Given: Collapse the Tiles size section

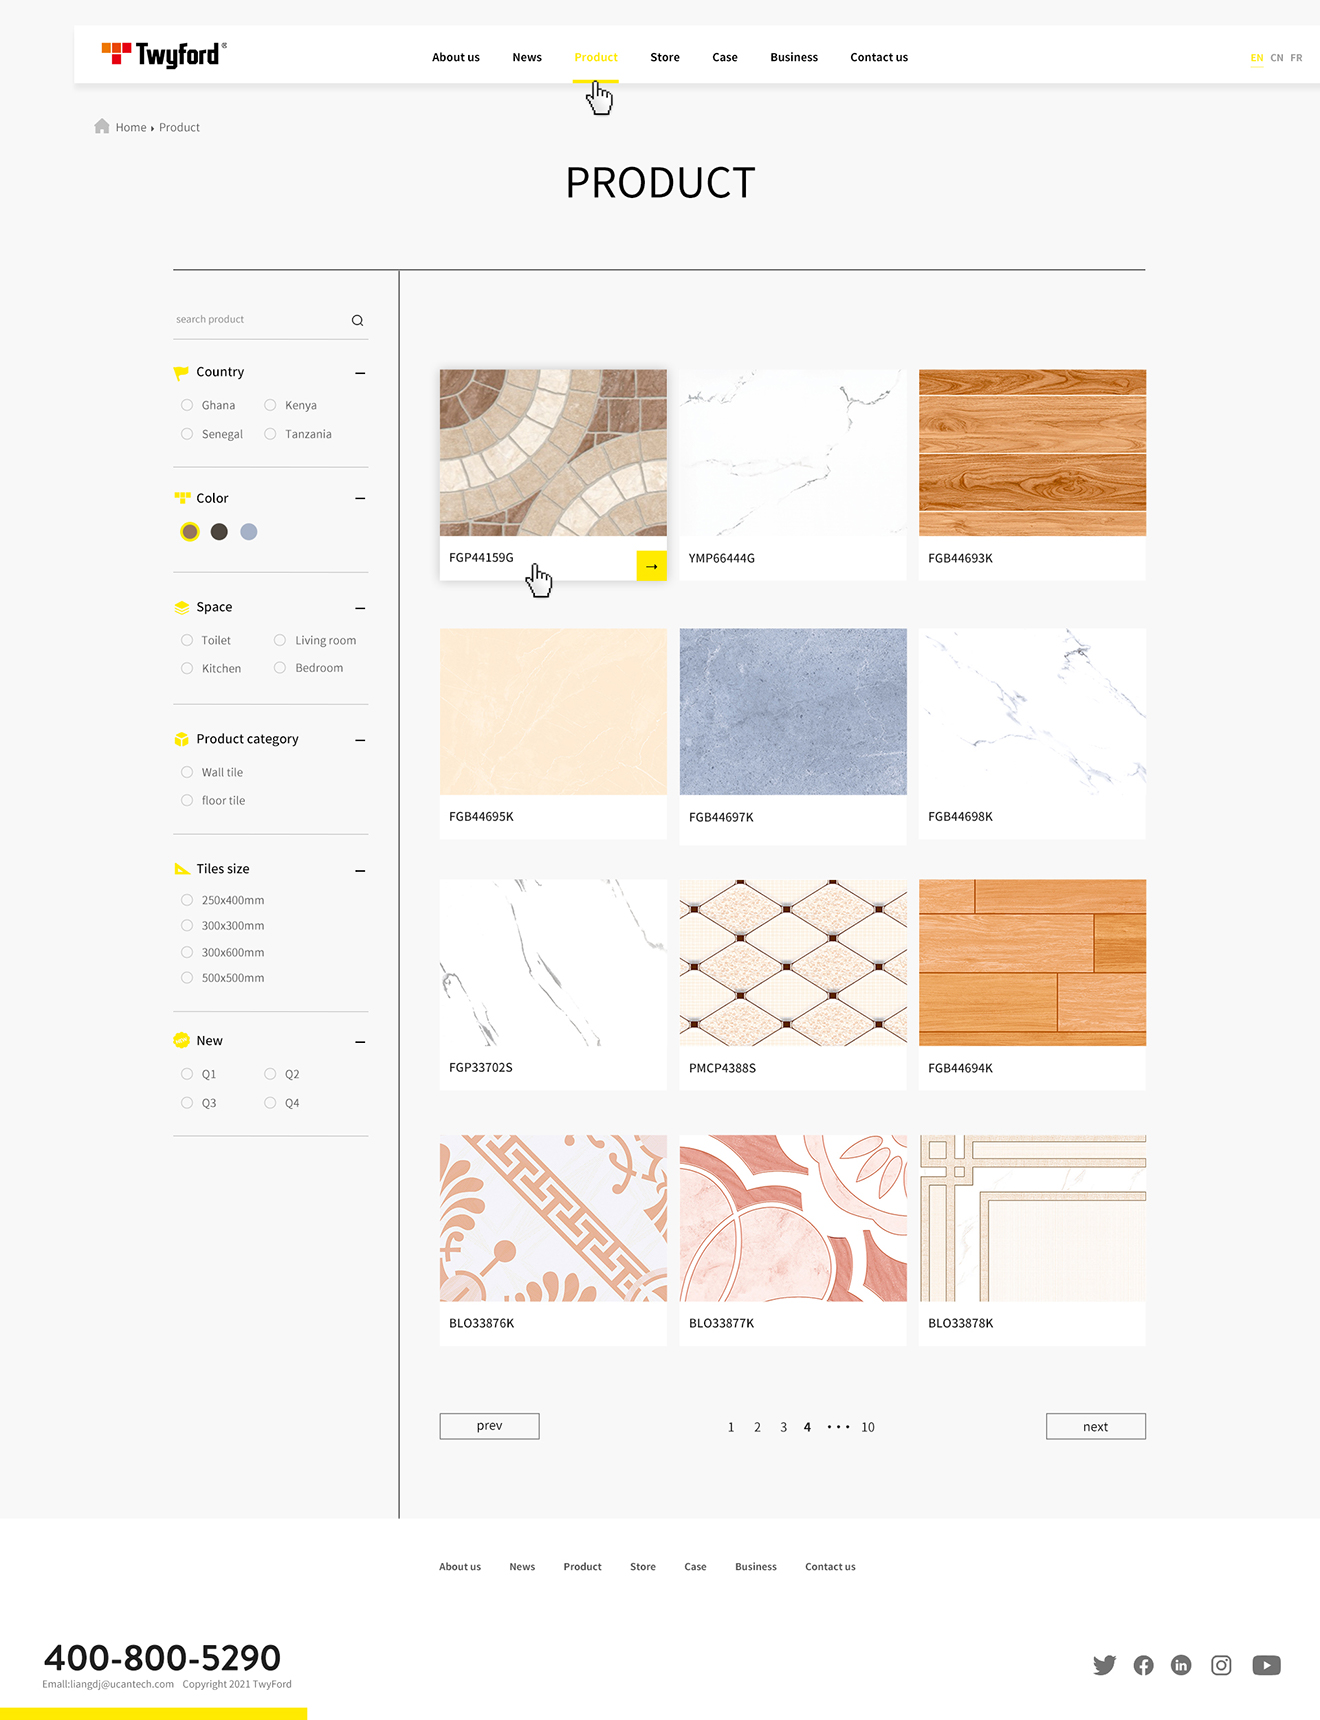Looking at the screenshot, I should tap(360, 870).
